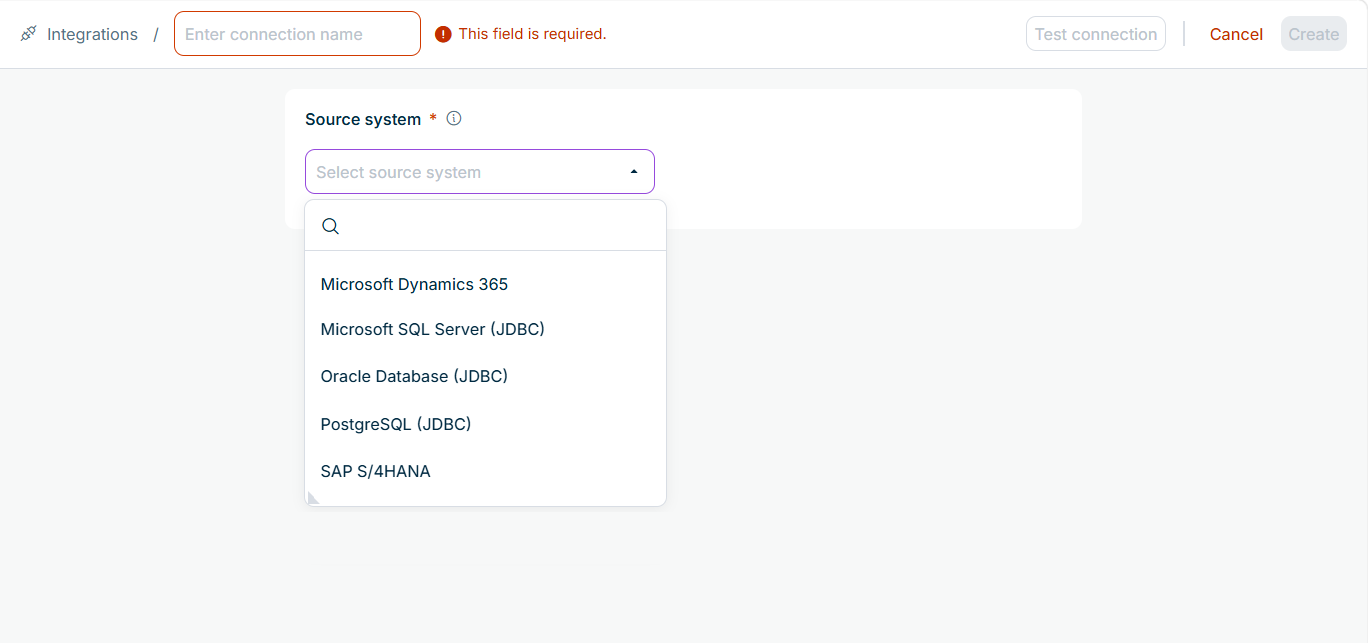
Task: Click "This field is required." message
Action: point(532,34)
